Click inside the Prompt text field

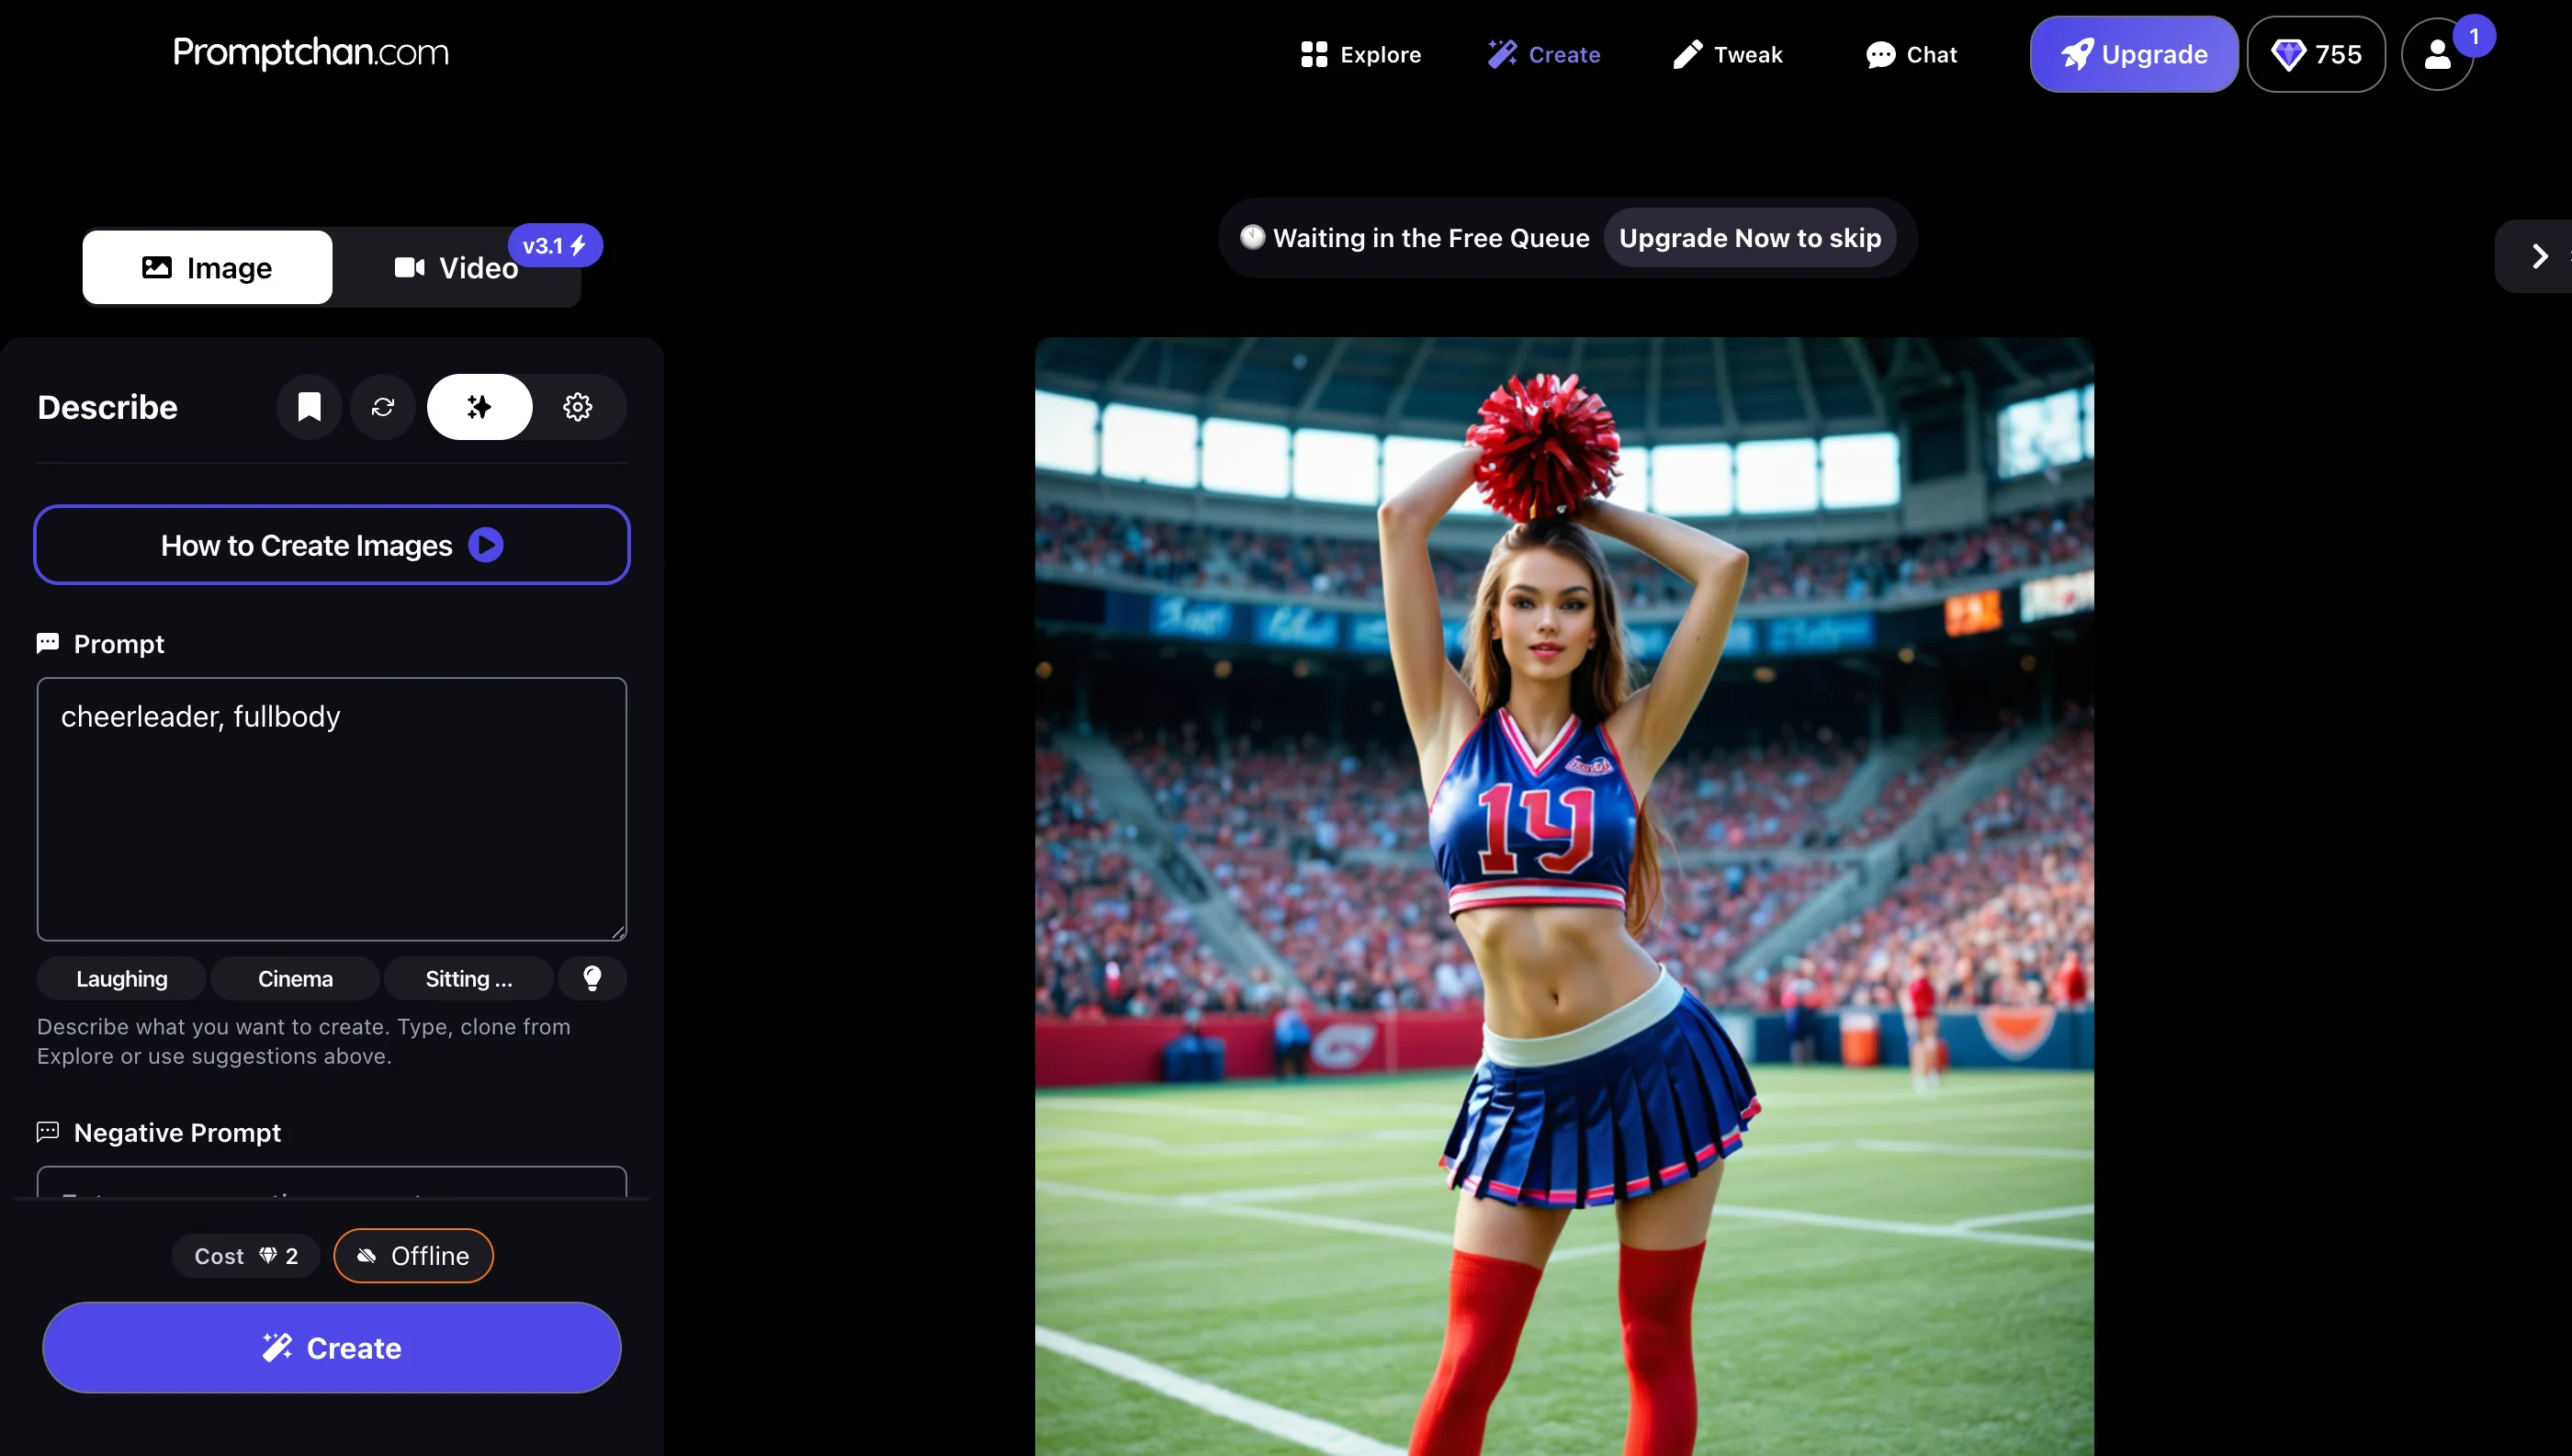coord(331,808)
